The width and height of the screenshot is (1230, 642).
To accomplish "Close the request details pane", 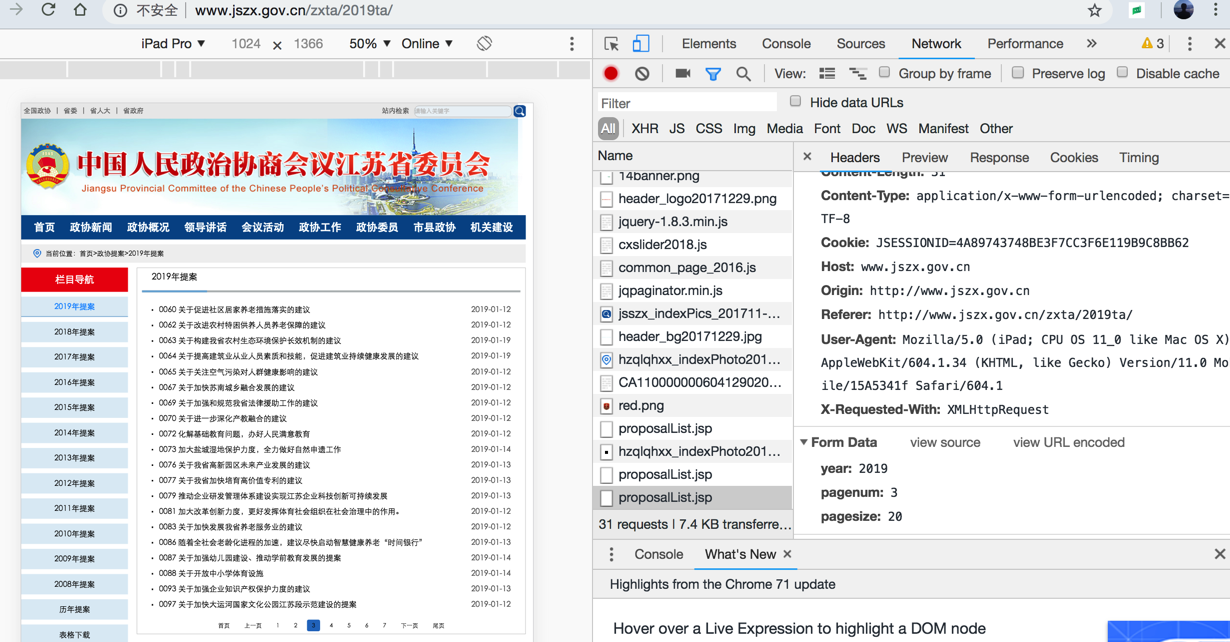I will [807, 157].
